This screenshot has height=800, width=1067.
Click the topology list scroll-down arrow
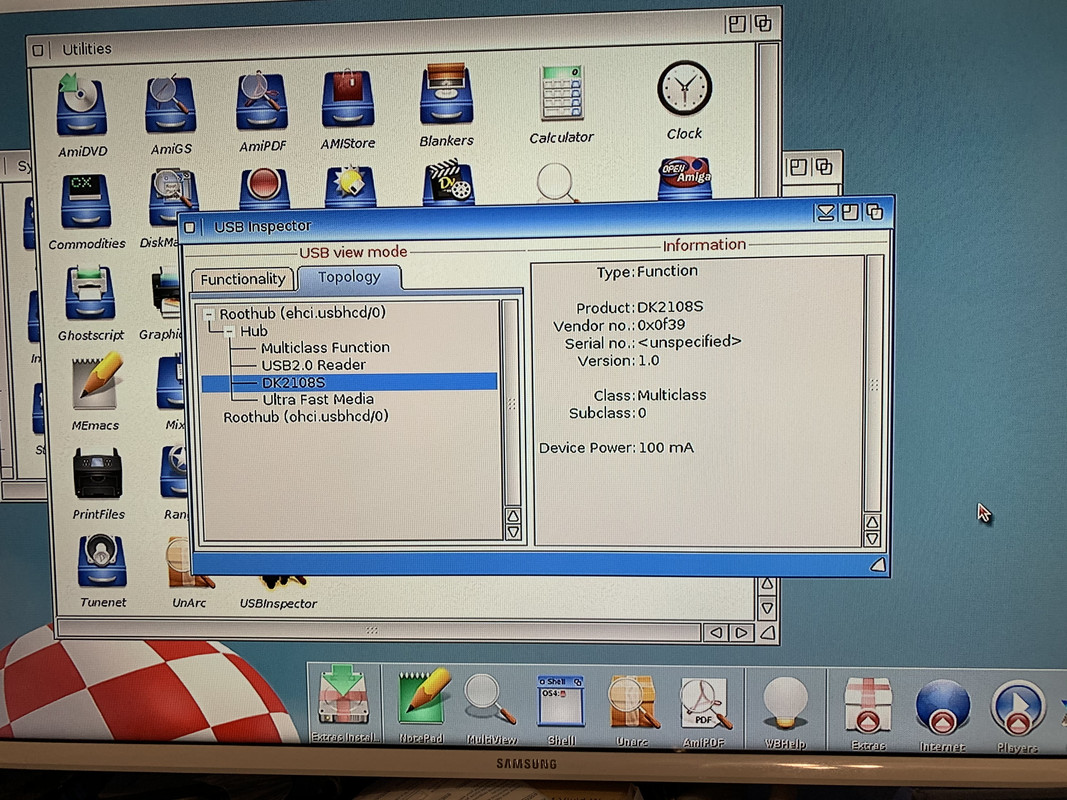[x=513, y=532]
